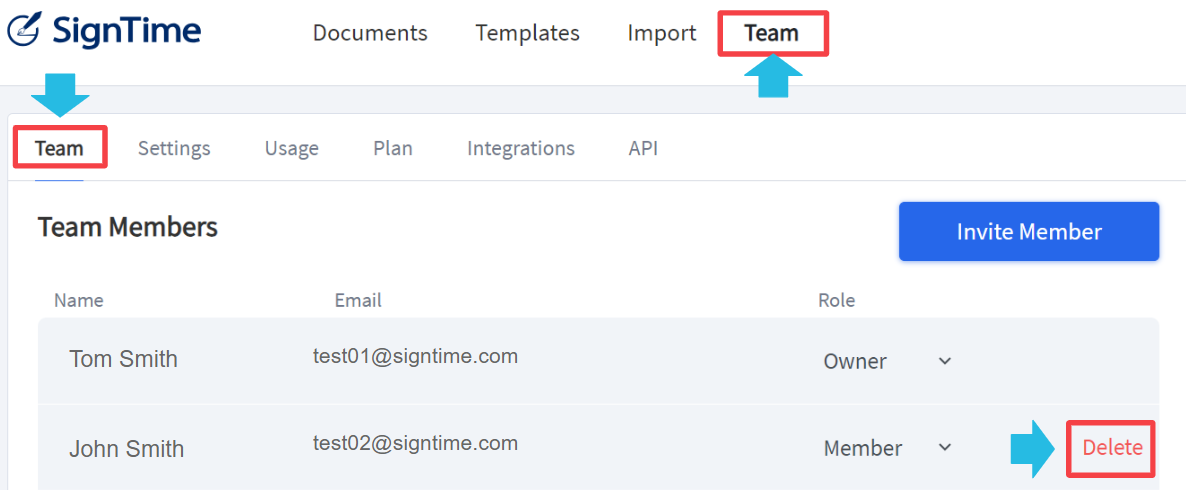
Task: Expand John Smith's Member role dropdown
Action: coord(887,448)
